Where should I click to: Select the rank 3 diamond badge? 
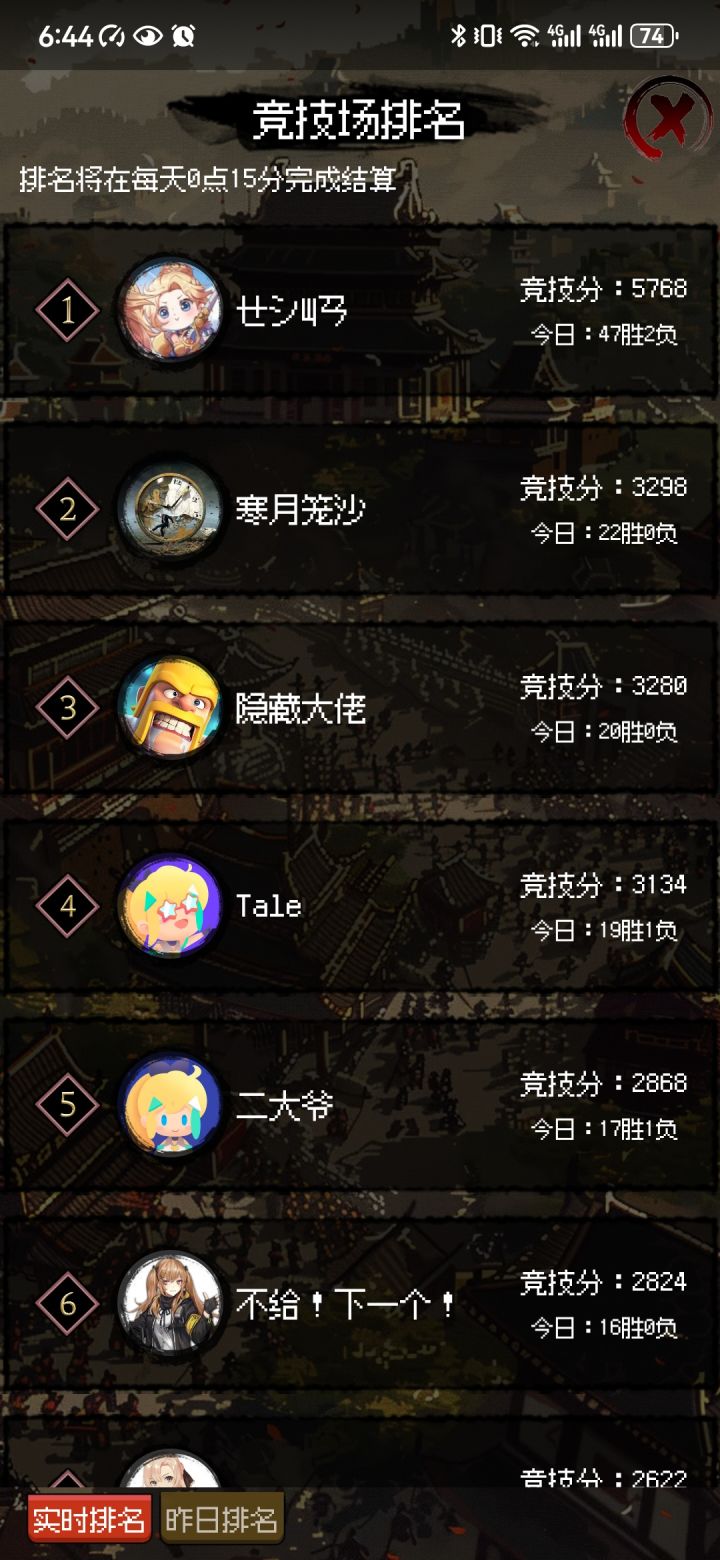click(x=67, y=708)
